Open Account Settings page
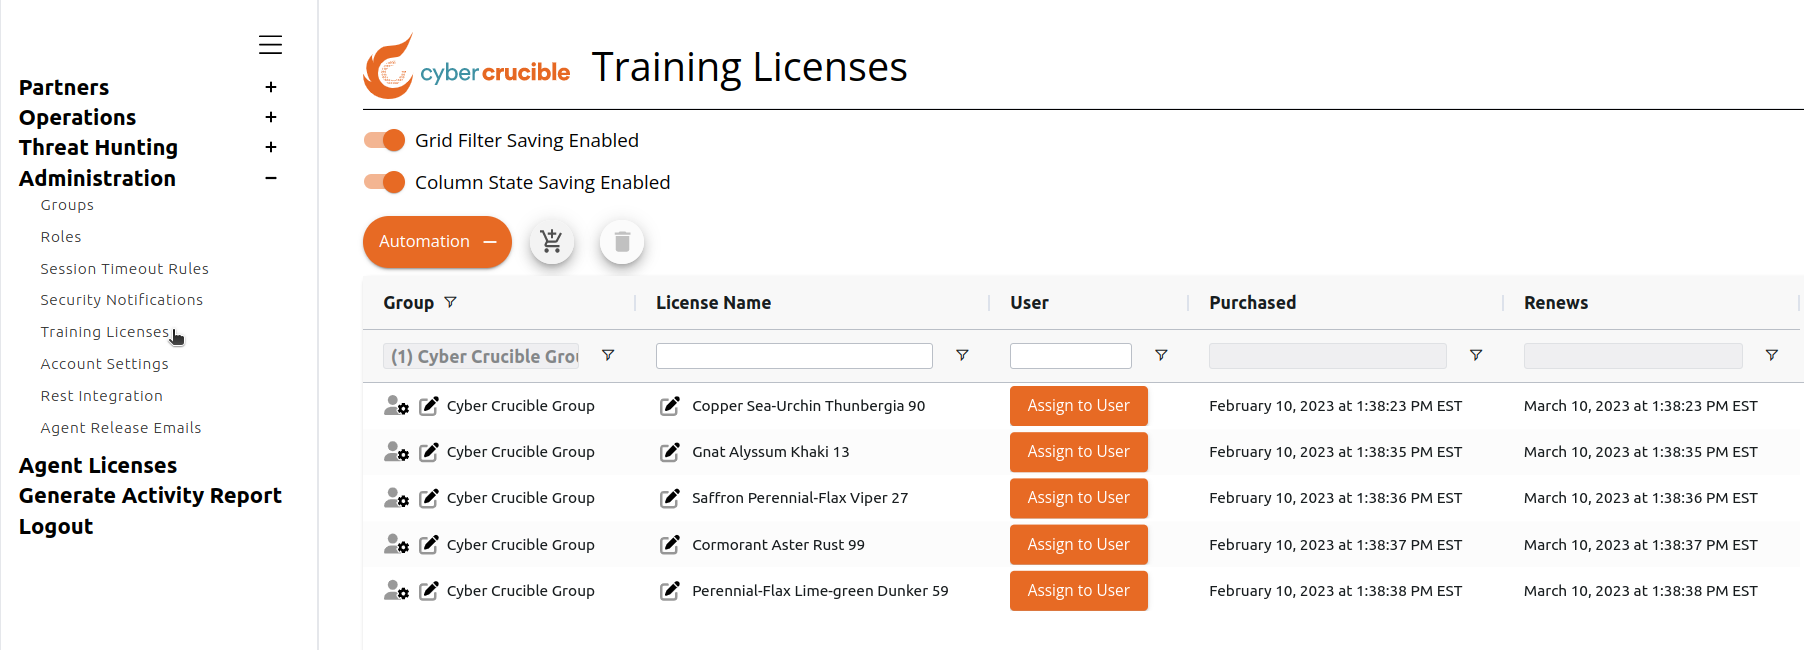Image resolution: width=1804 pixels, height=650 pixels. pyautogui.click(x=104, y=364)
